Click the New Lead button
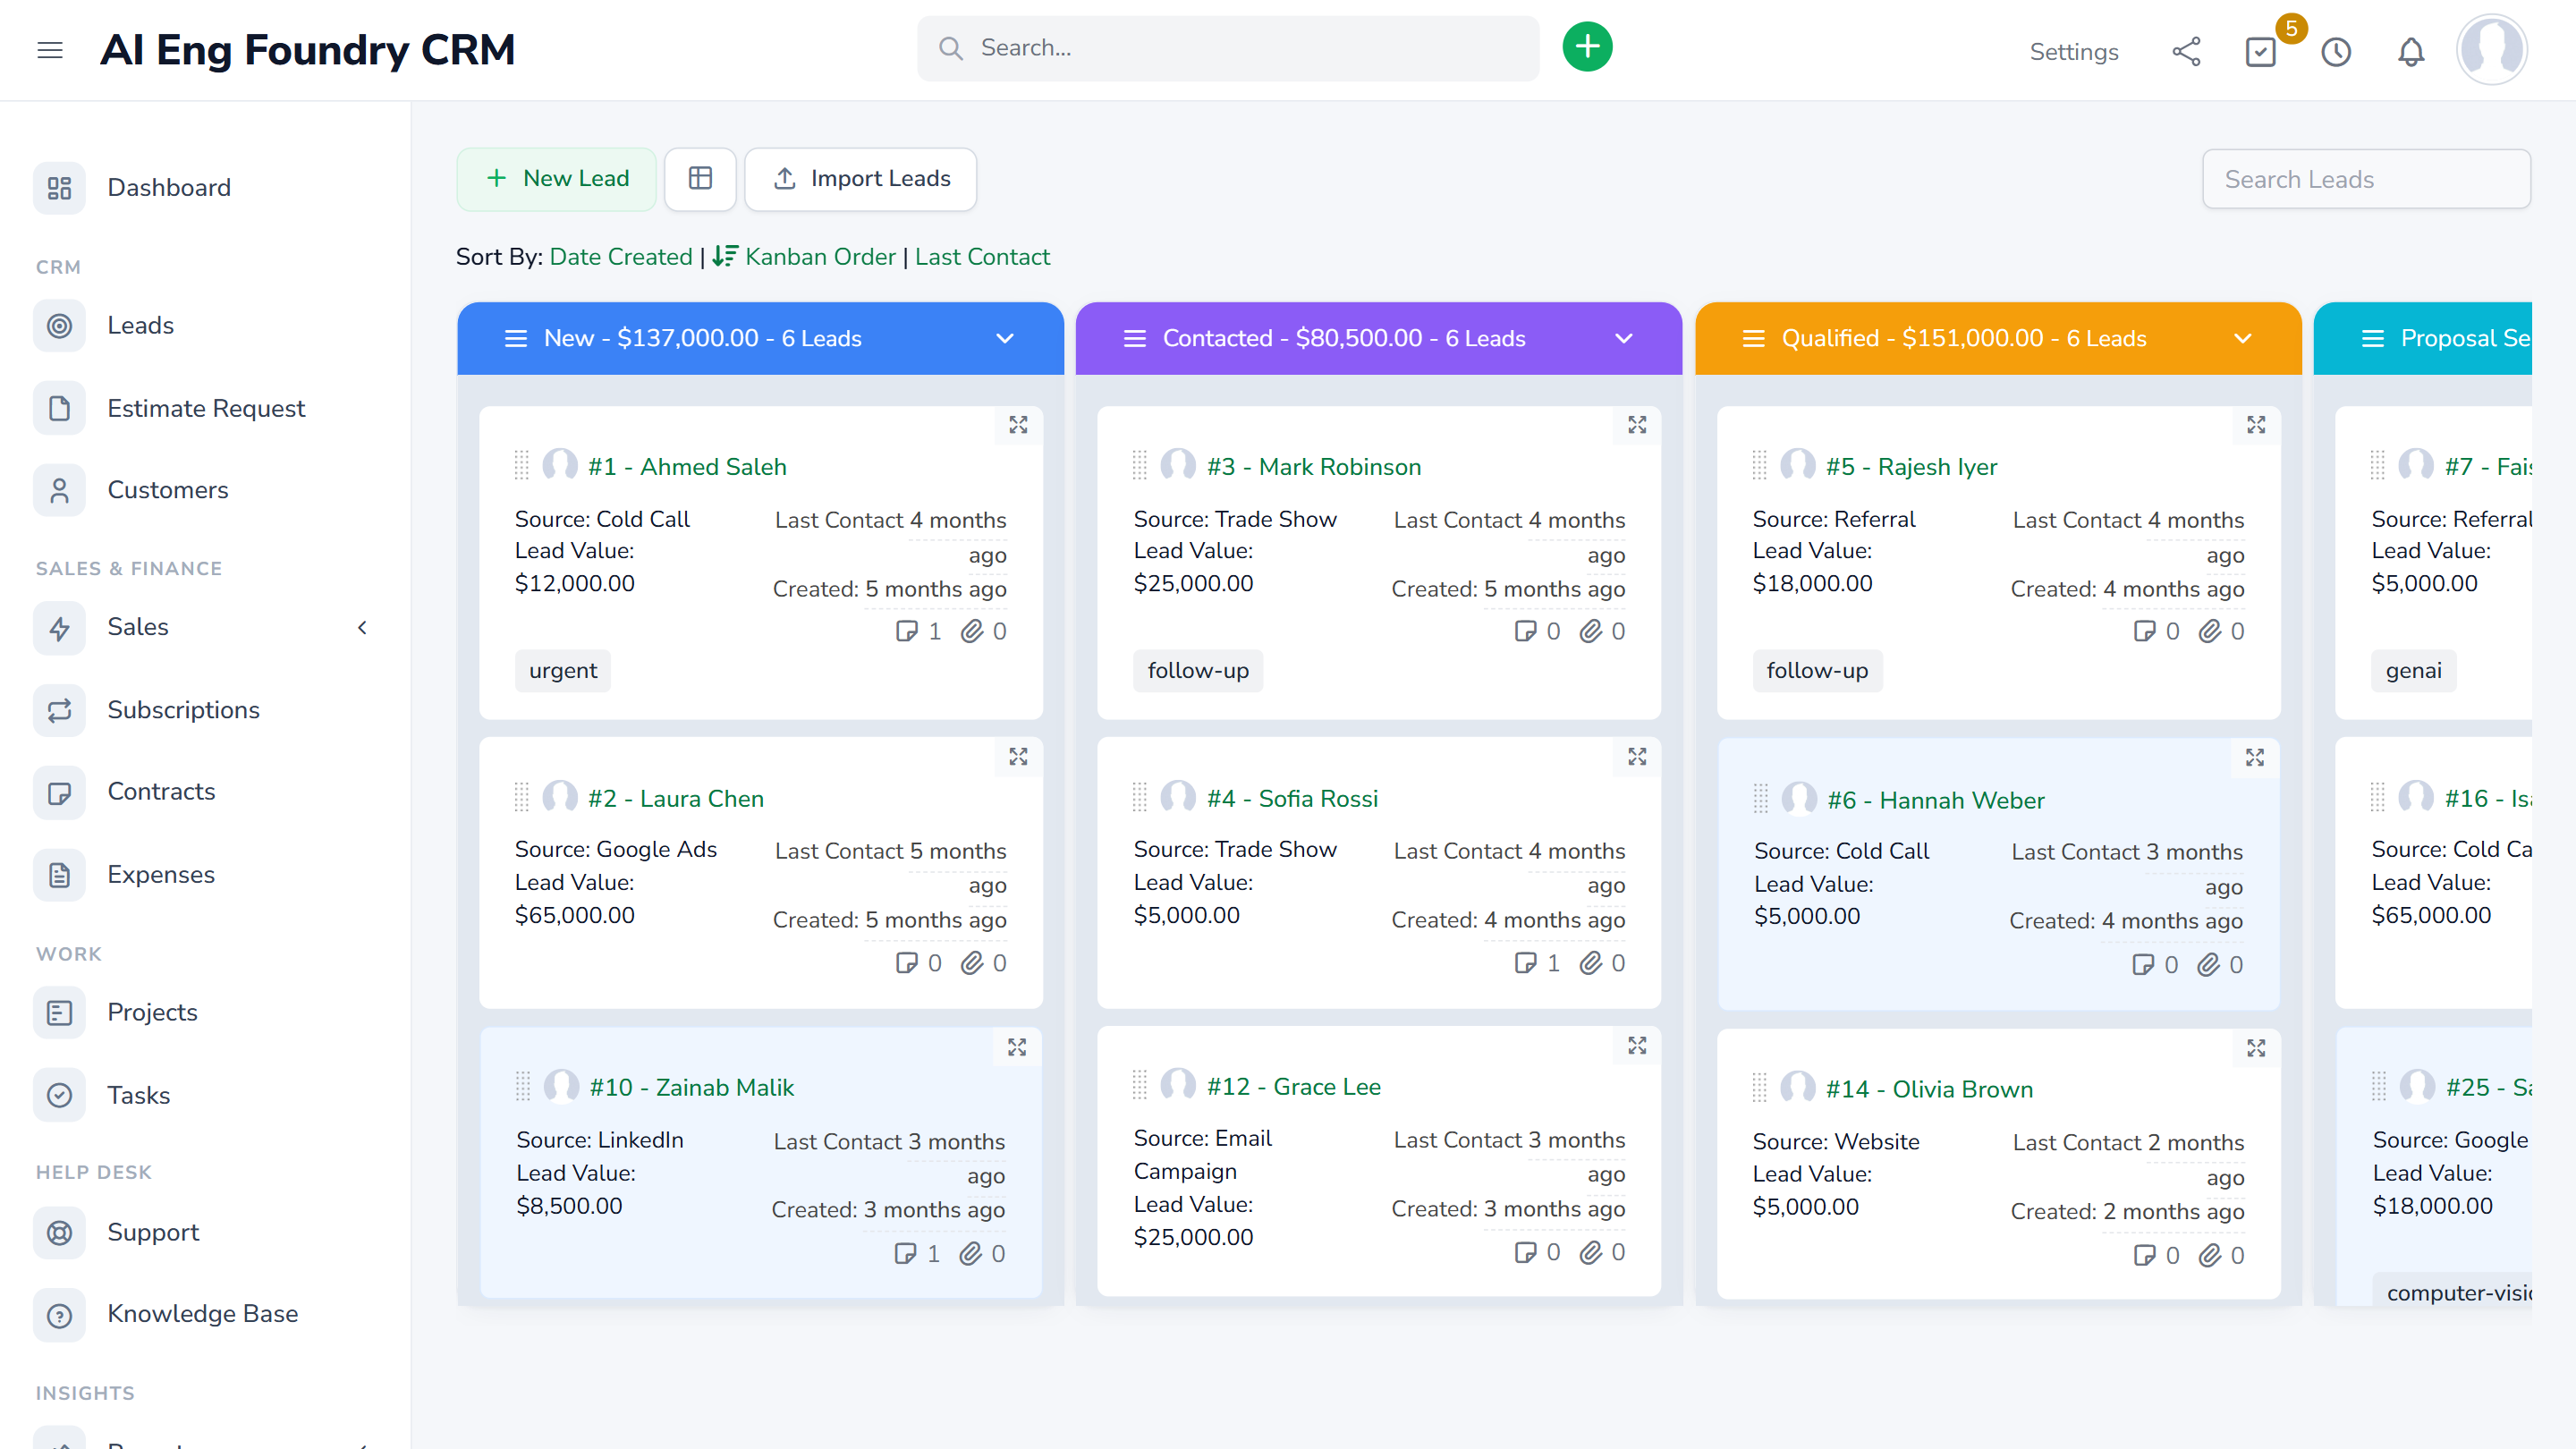This screenshot has height=1449, width=2576. pyautogui.click(x=557, y=179)
